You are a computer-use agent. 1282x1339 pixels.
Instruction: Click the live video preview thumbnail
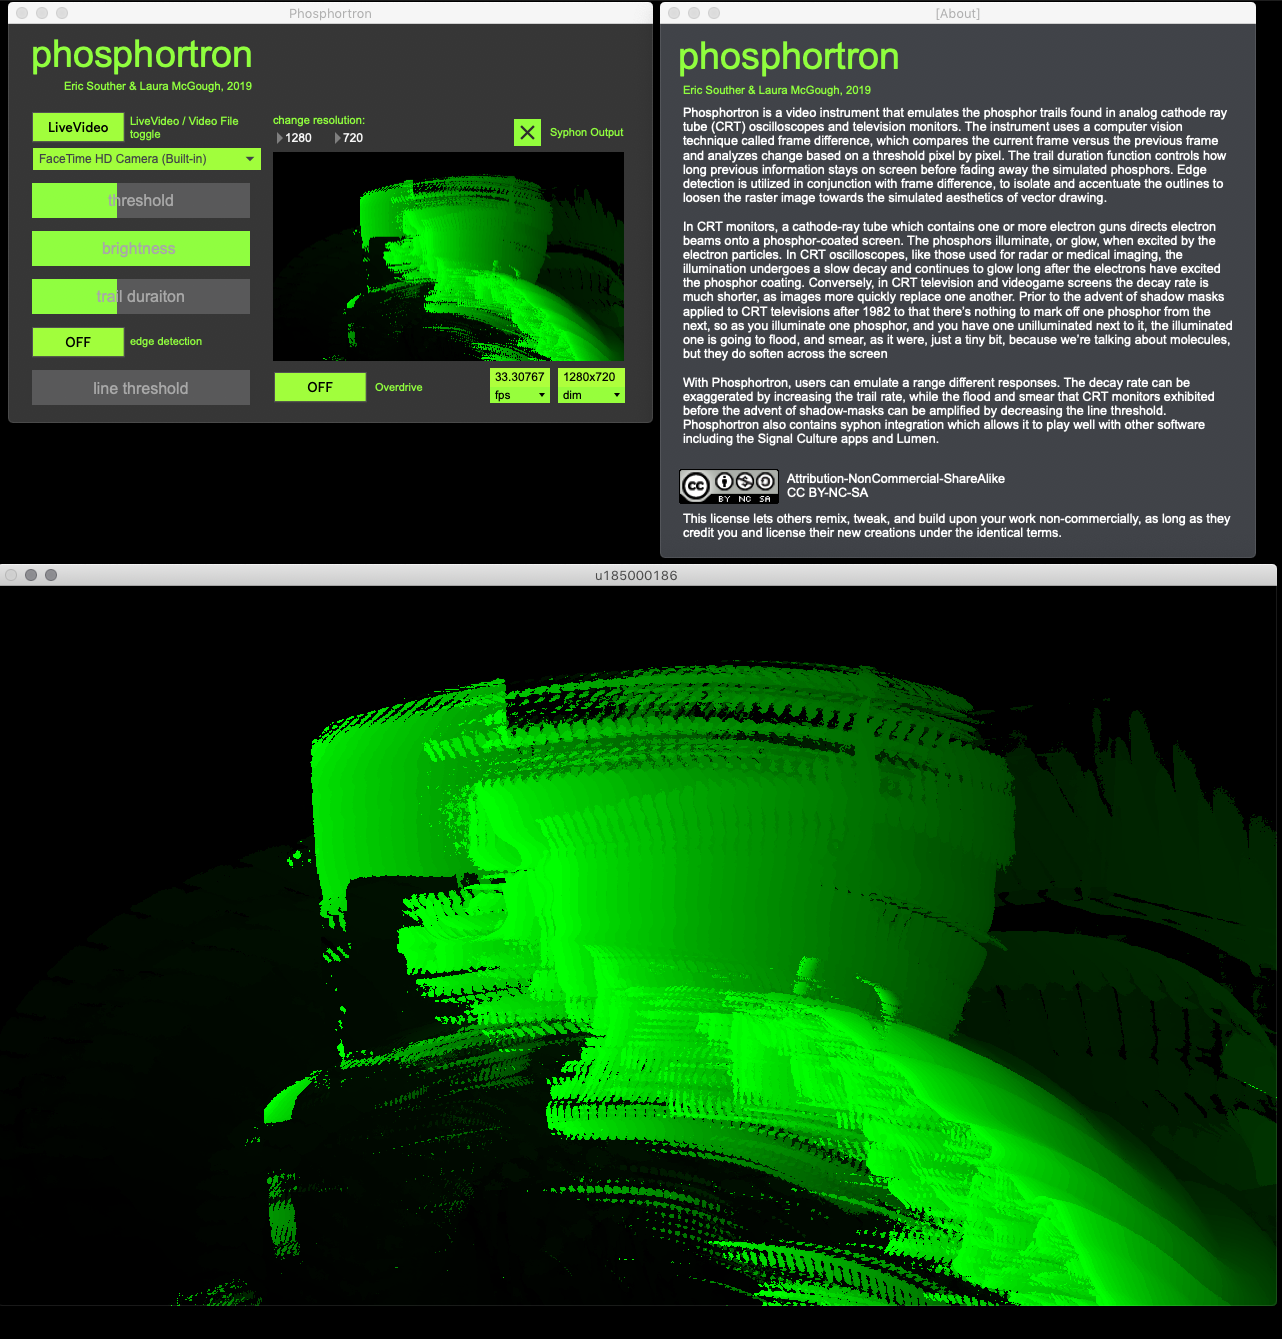coord(447,256)
